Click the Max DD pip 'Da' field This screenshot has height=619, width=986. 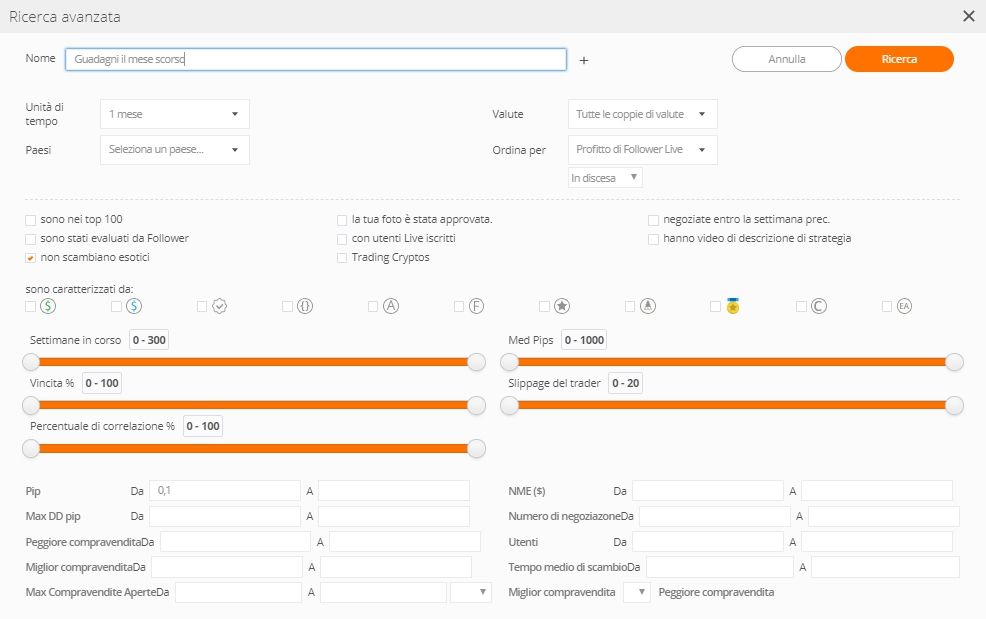coord(225,516)
